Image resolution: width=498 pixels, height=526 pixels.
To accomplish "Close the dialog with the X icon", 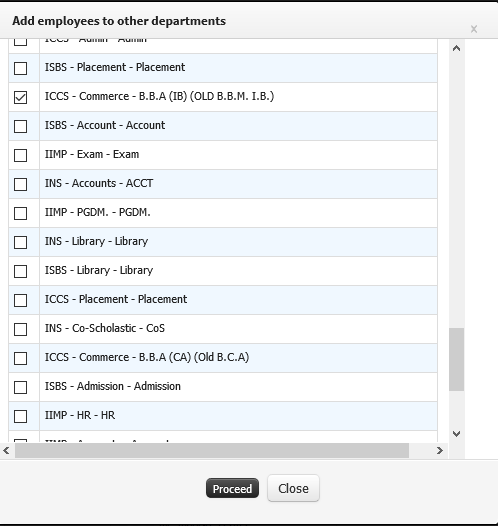I will click(x=474, y=29).
